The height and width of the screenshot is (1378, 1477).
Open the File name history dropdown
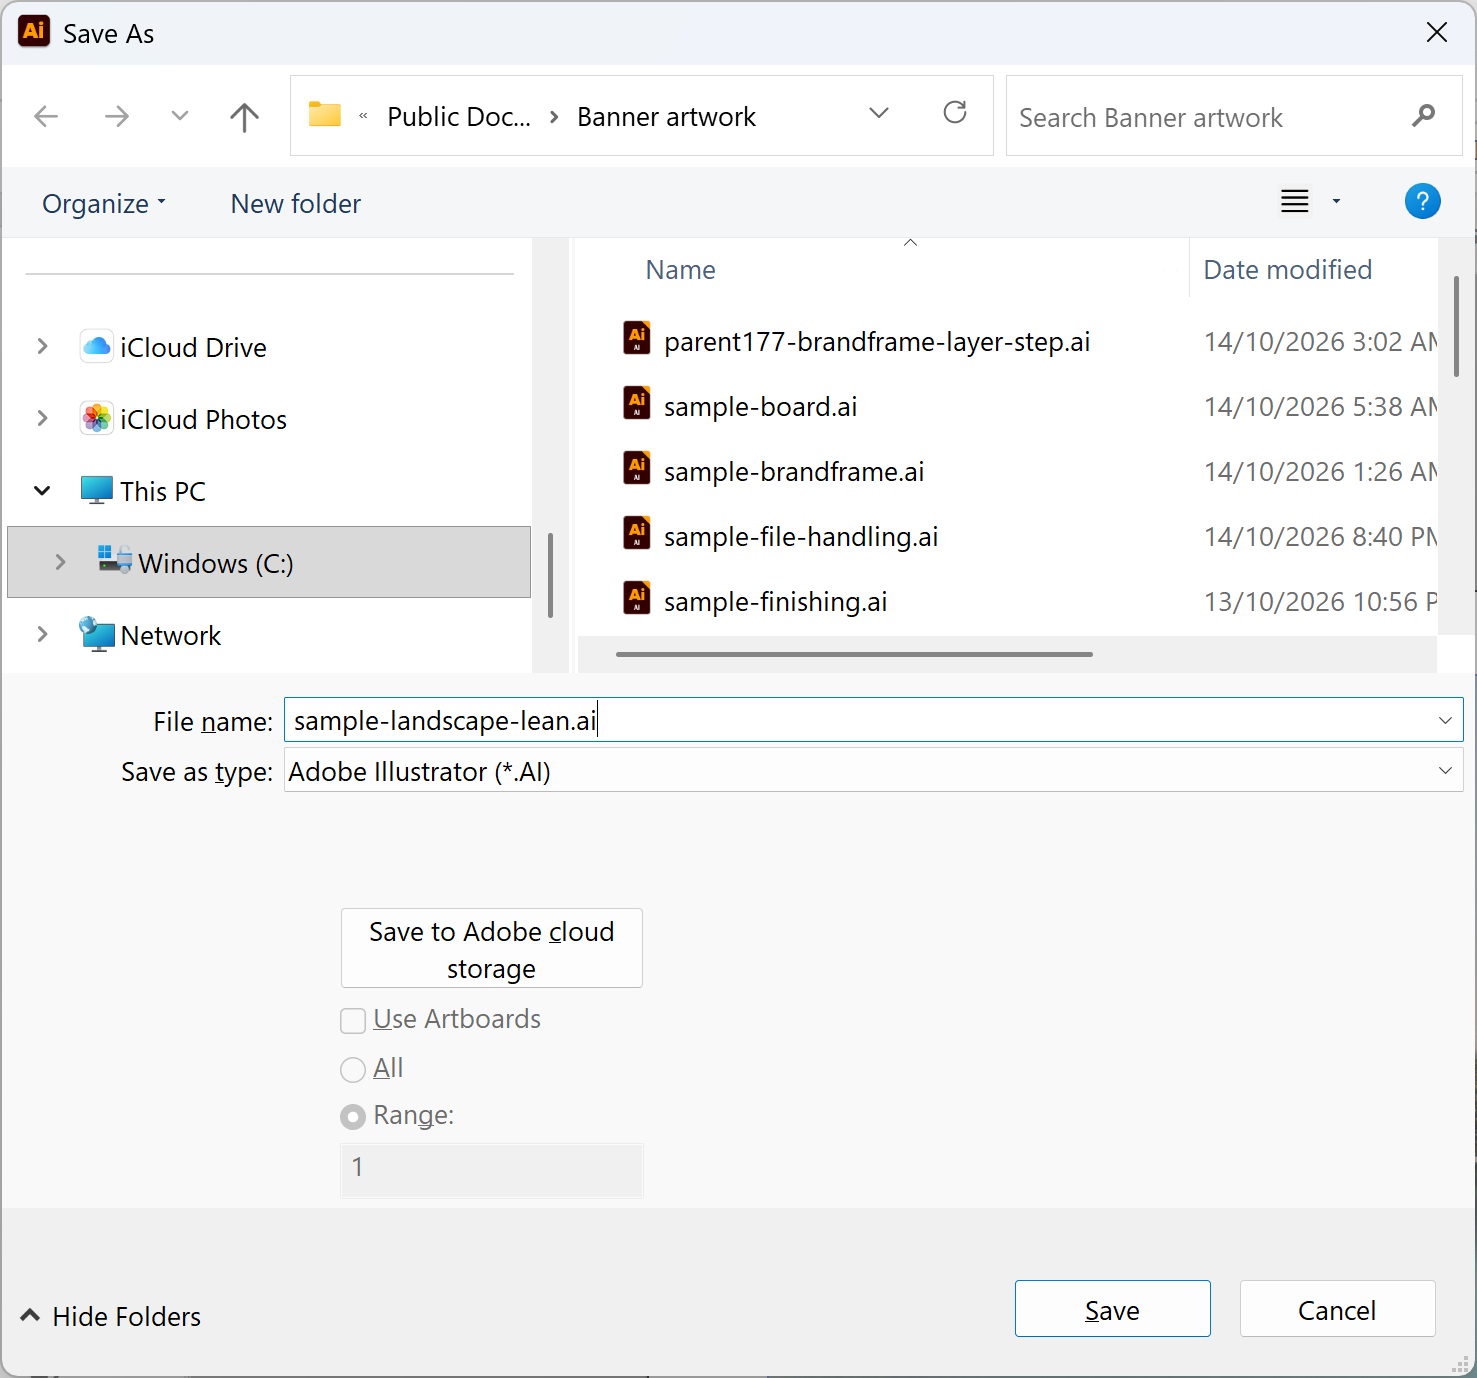click(x=1445, y=721)
